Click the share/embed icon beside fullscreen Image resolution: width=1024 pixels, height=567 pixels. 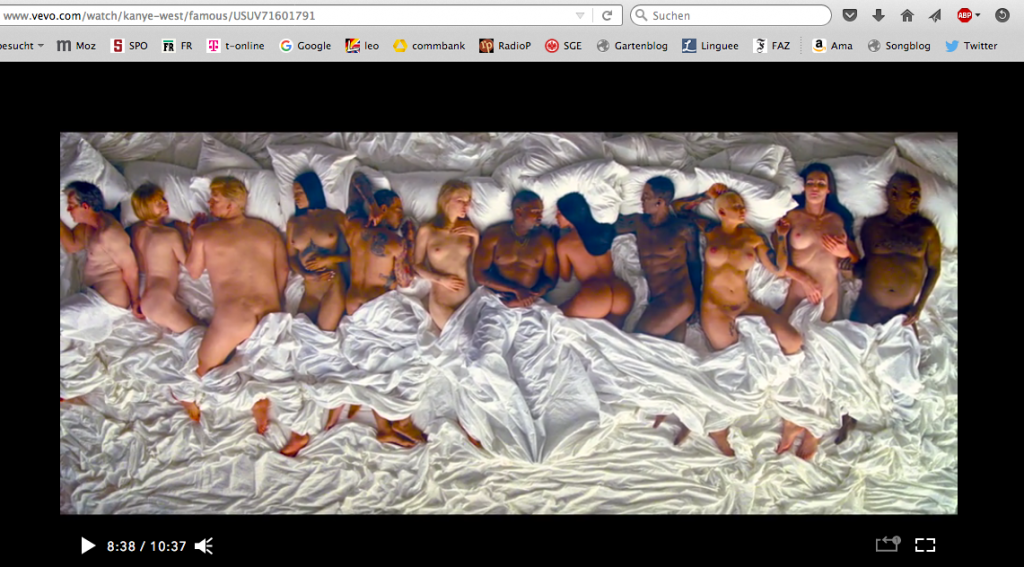888,543
